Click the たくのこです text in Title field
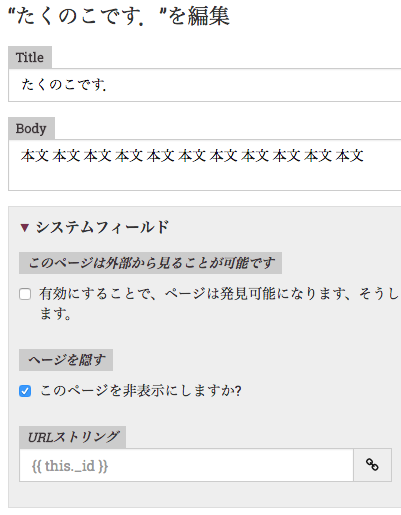This screenshot has width=401, height=515. [x=64, y=85]
